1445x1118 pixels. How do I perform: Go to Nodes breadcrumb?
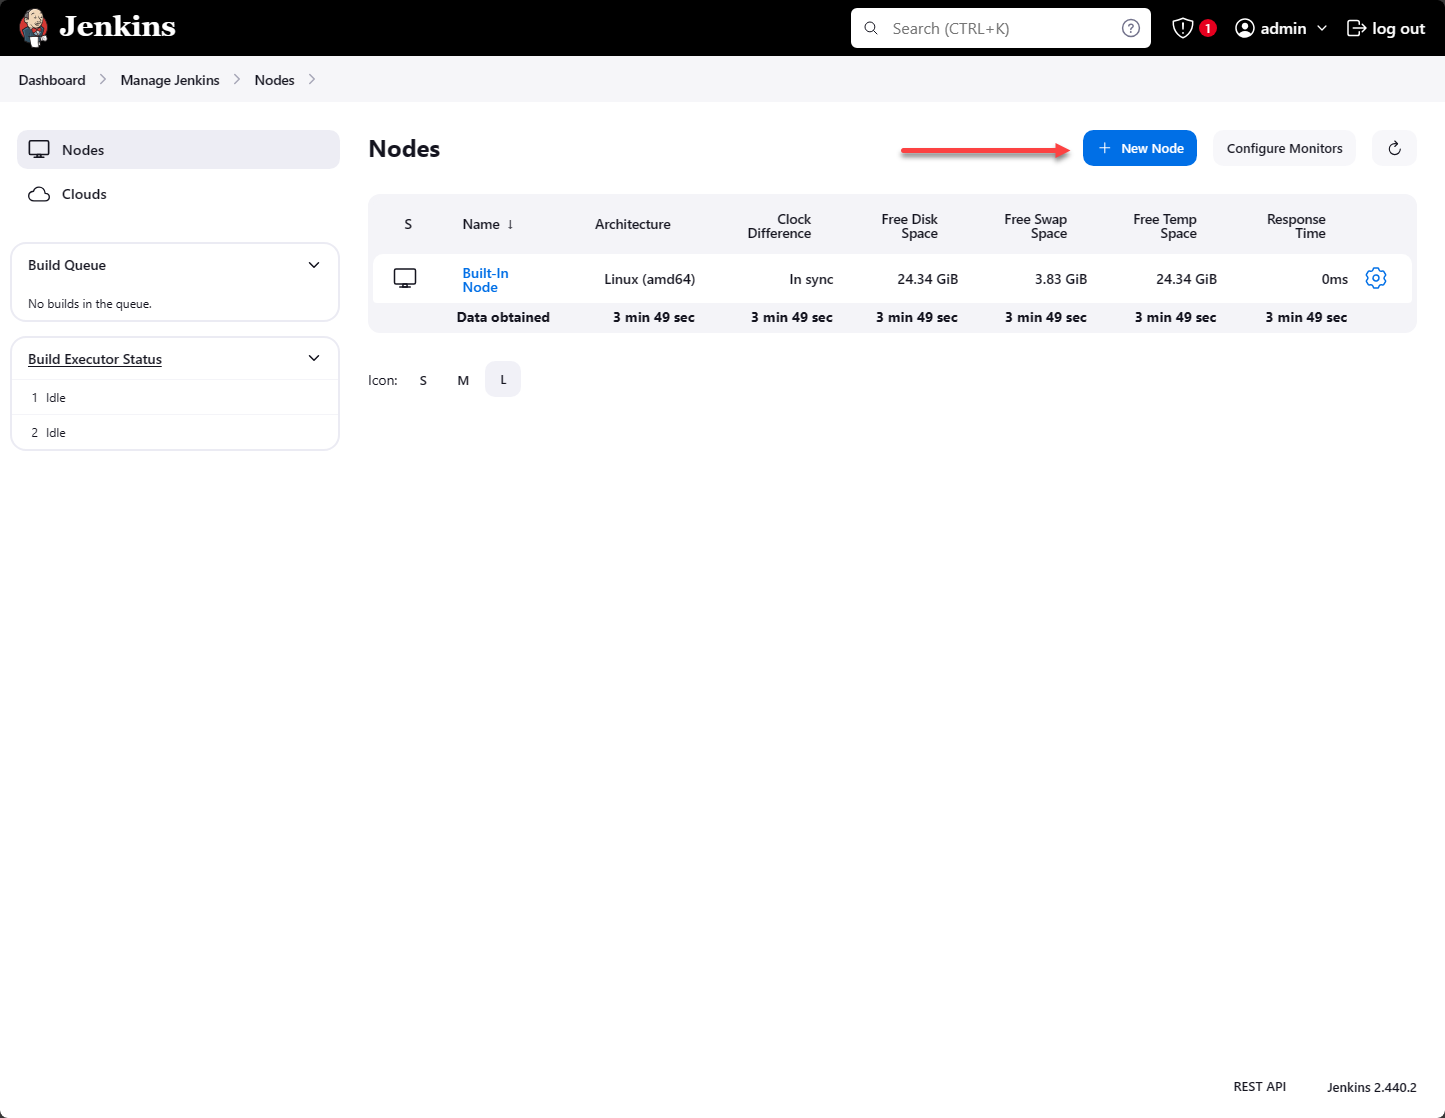tap(274, 80)
